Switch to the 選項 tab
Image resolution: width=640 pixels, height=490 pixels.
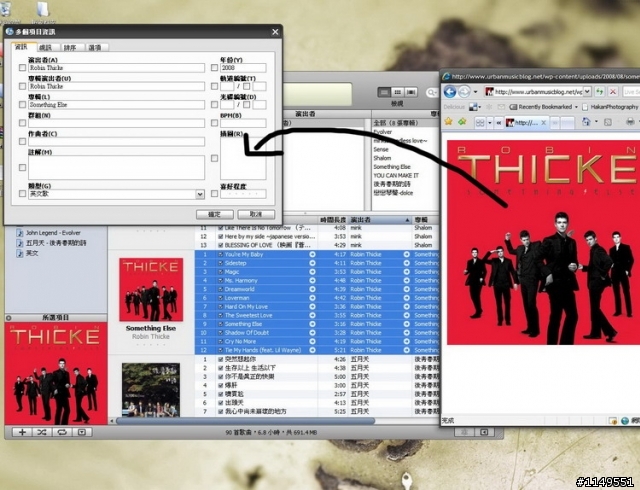(95, 47)
